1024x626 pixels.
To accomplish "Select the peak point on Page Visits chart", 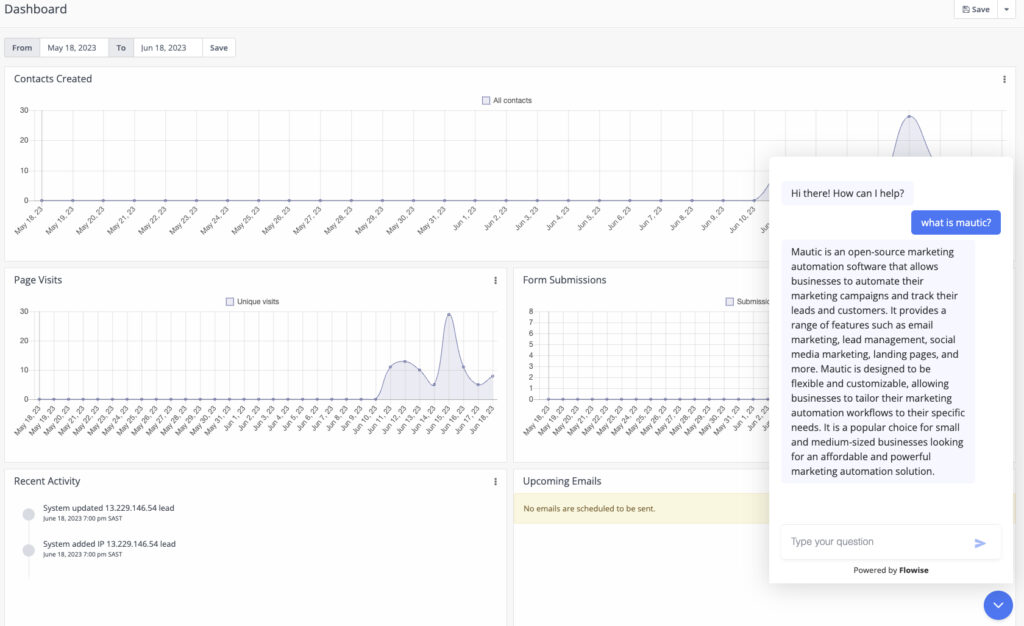I will pos(449,315).
